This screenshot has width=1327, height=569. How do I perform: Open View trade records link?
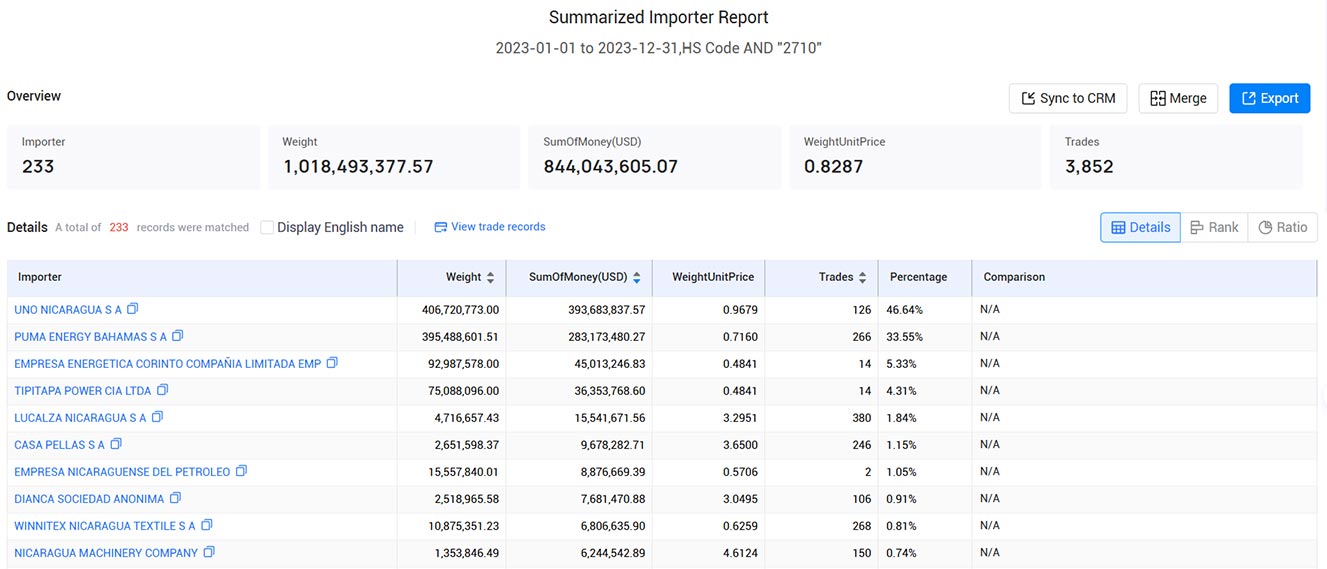(x=490, y=227)
